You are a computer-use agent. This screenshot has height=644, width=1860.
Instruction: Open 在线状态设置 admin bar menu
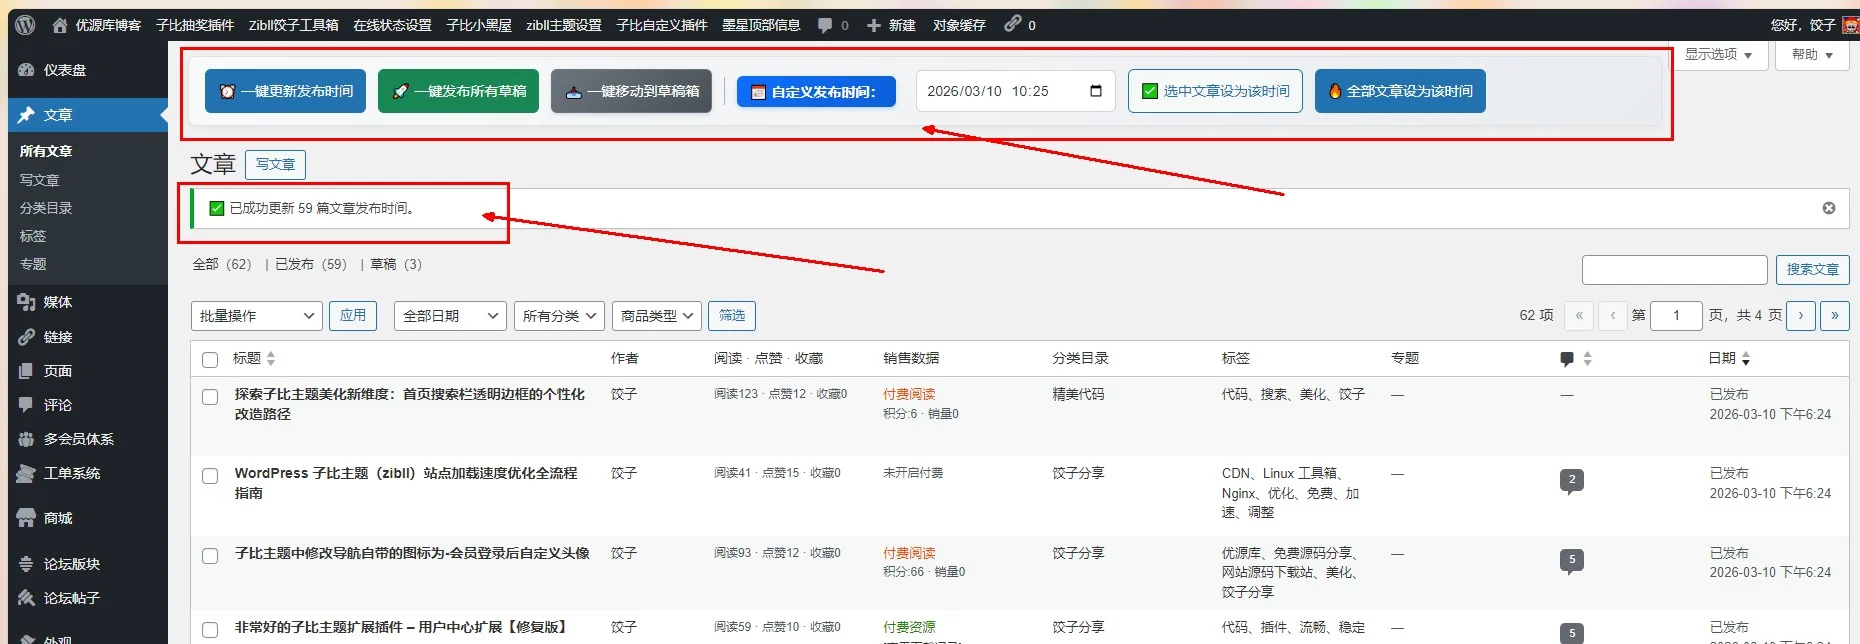click(392, 25)
